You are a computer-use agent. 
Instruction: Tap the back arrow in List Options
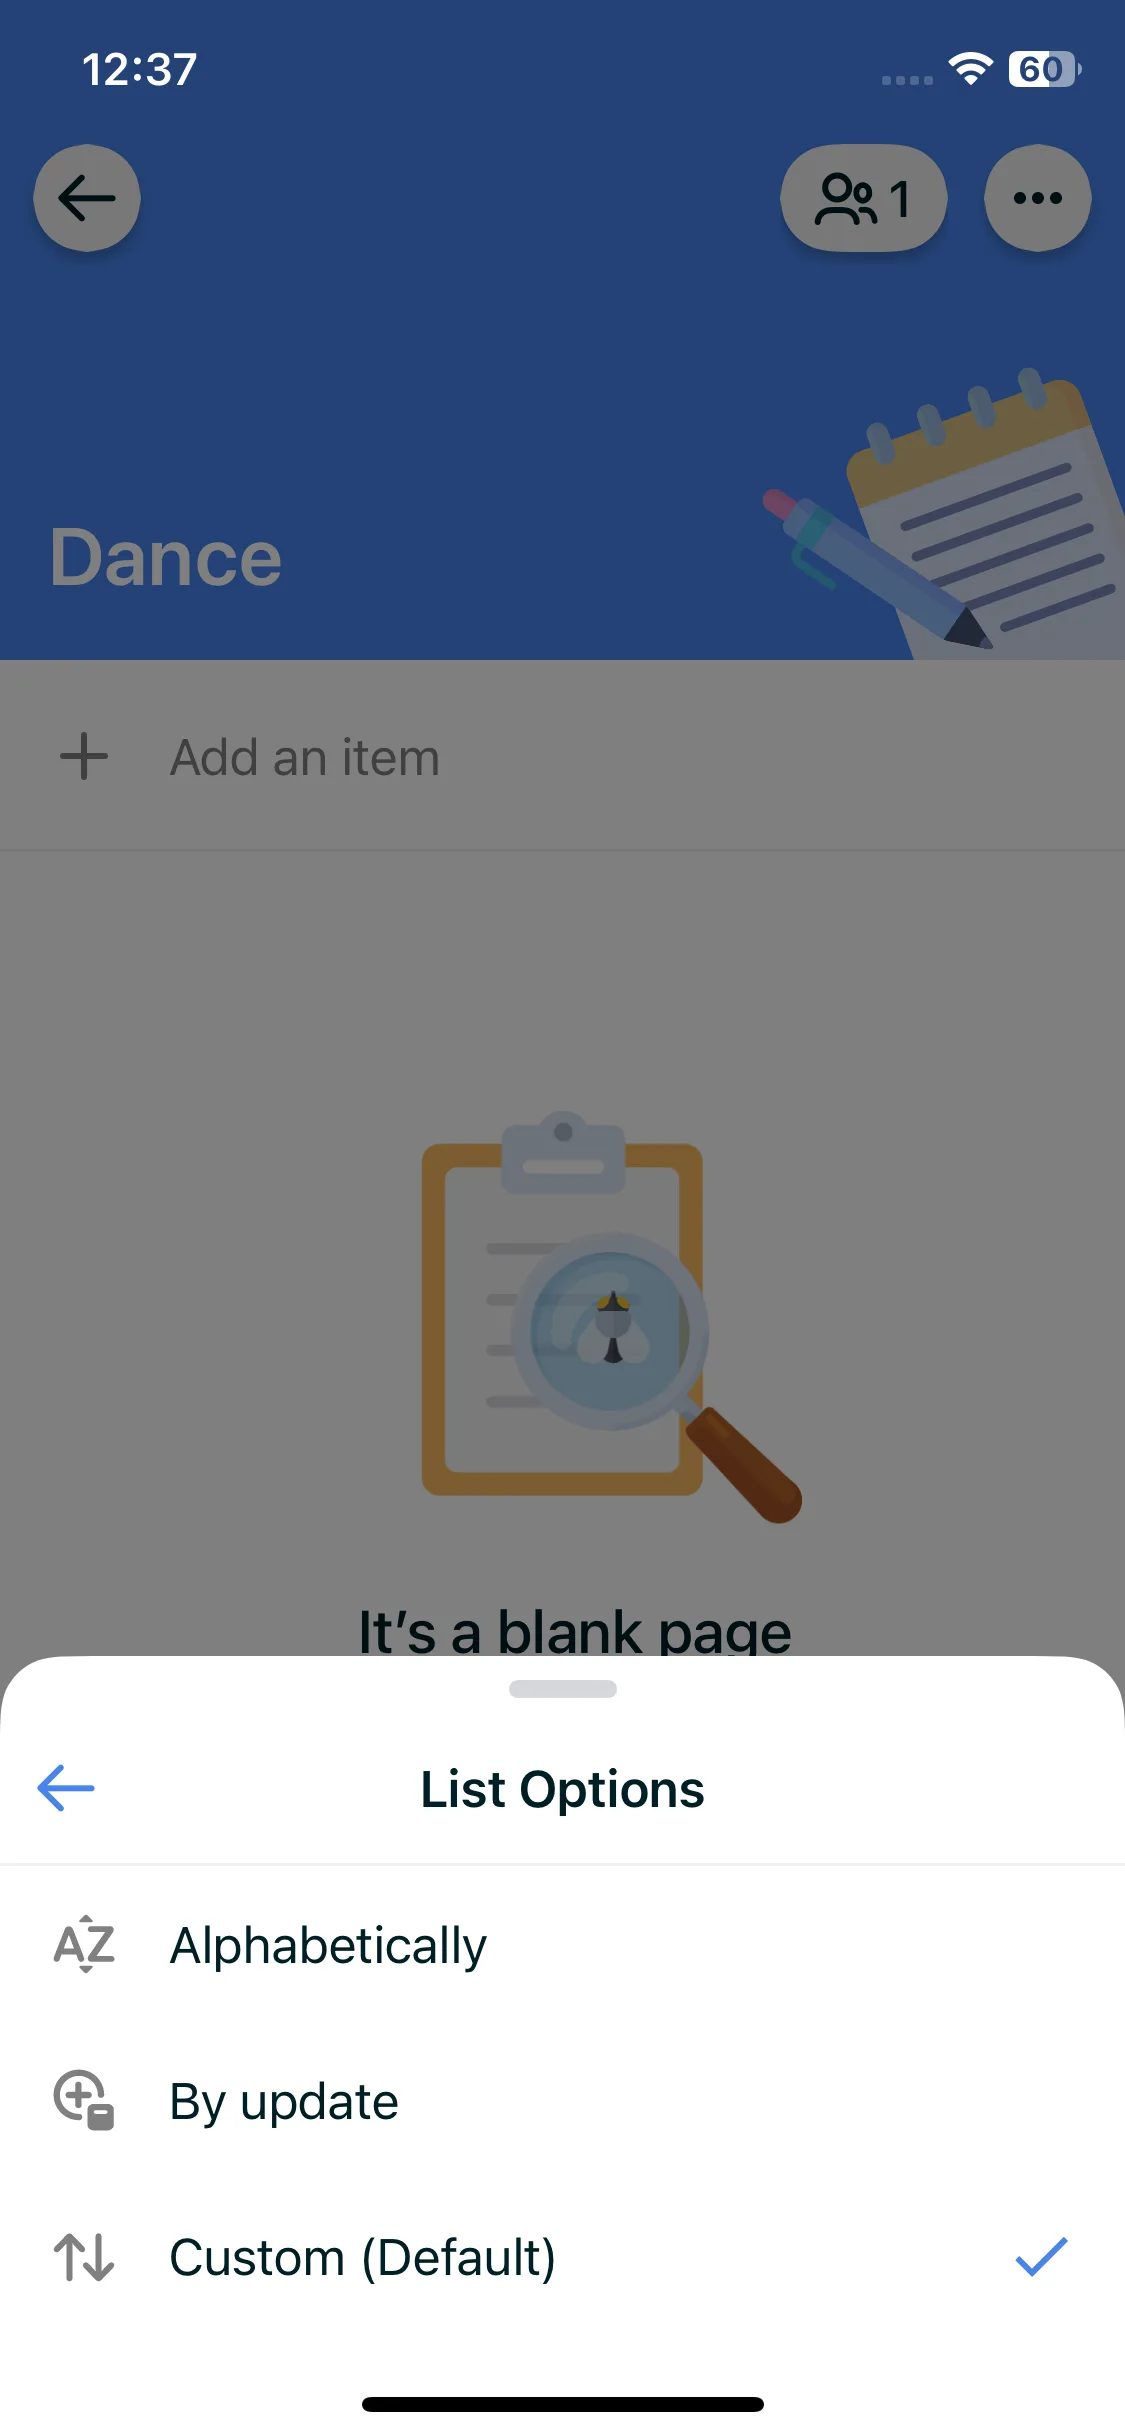tap(66, 1788)
